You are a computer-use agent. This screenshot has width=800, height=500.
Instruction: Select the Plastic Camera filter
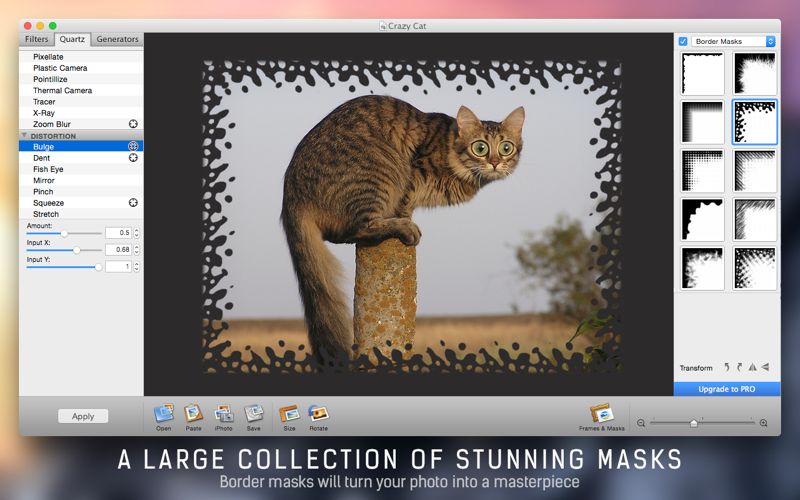click(x=81, y=68)
